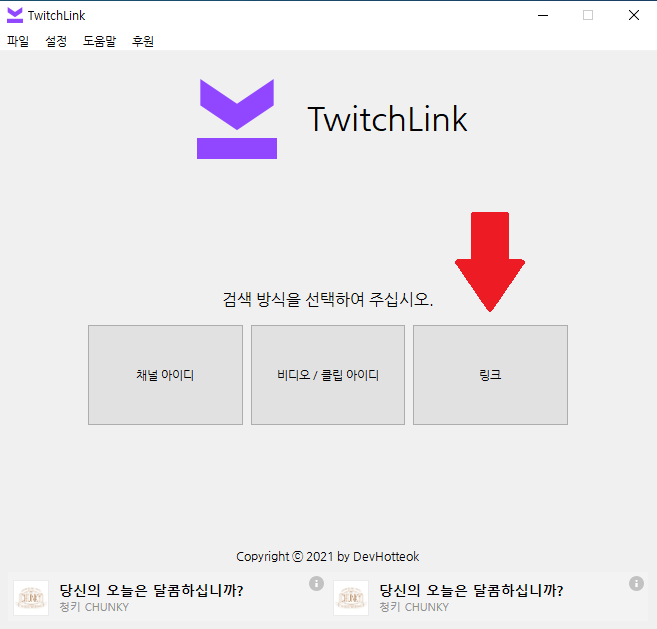
Task: Open the 파일 menu
Action: 18,41
